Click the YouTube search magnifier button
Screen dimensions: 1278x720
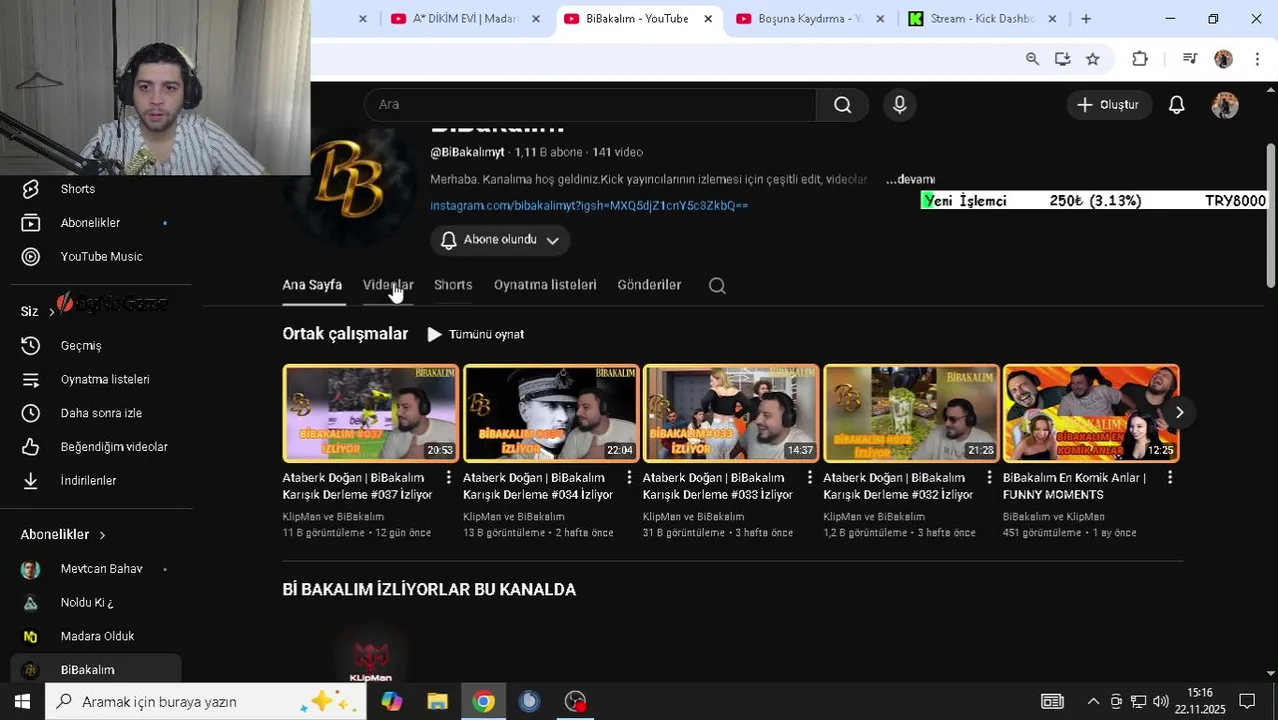pos(843,105)
